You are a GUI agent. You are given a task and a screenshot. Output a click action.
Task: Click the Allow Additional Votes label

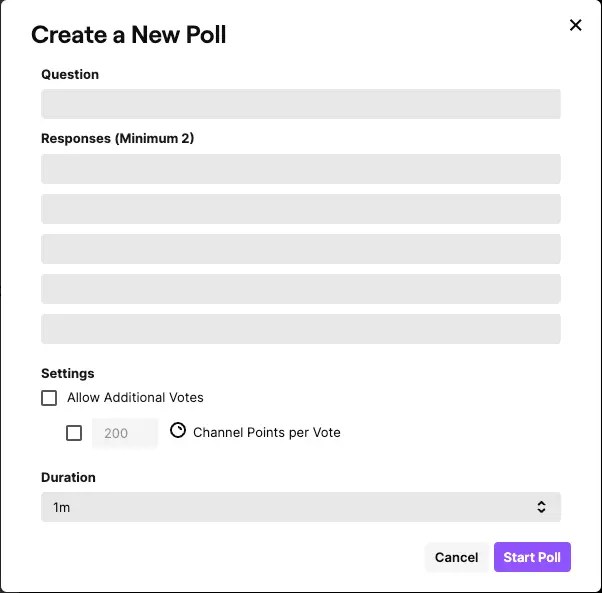point(135,398)
